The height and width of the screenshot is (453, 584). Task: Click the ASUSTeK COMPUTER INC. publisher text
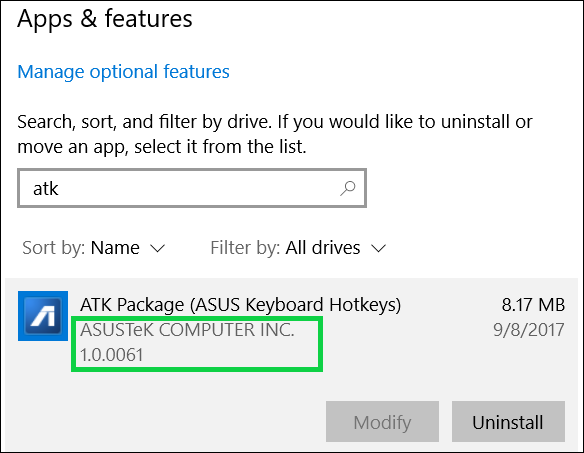(x=187, y=330)
